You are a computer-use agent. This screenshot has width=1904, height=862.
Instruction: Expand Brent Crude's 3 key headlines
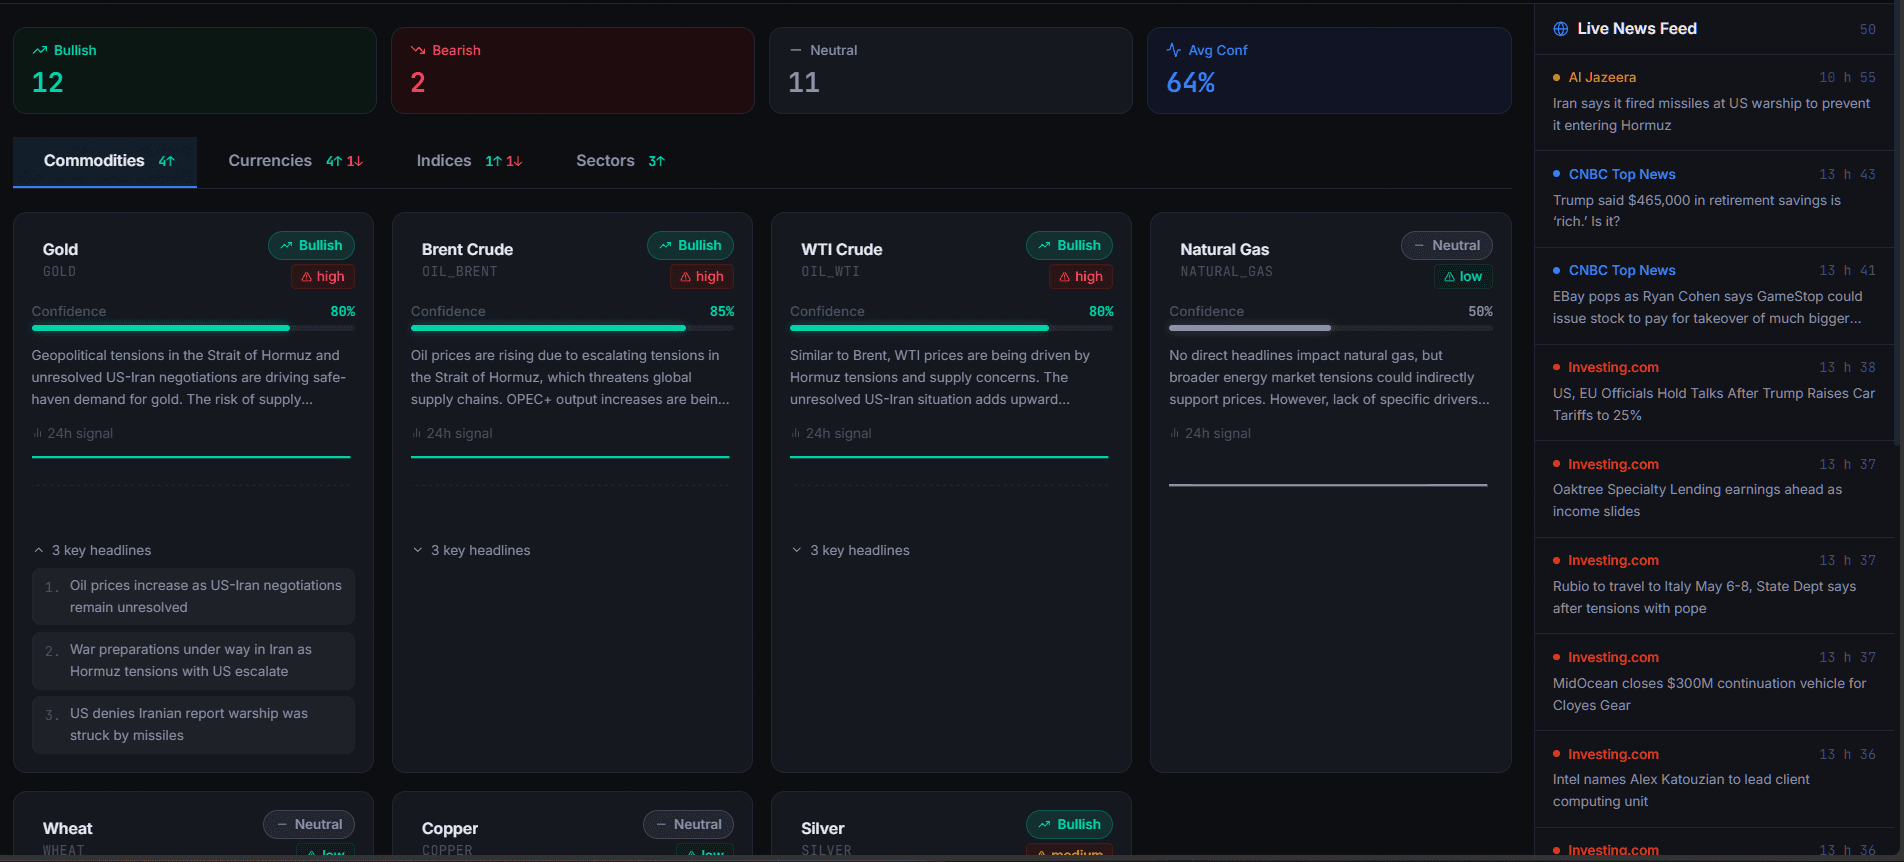click(x=471, y=550)
